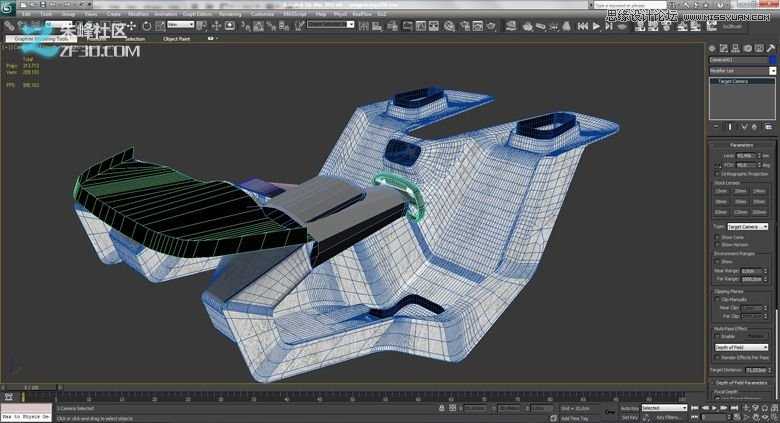Click the help search keyword field
Image resolution: width=780 pixels, height=423 pixels.
click(x=630, y=5)
